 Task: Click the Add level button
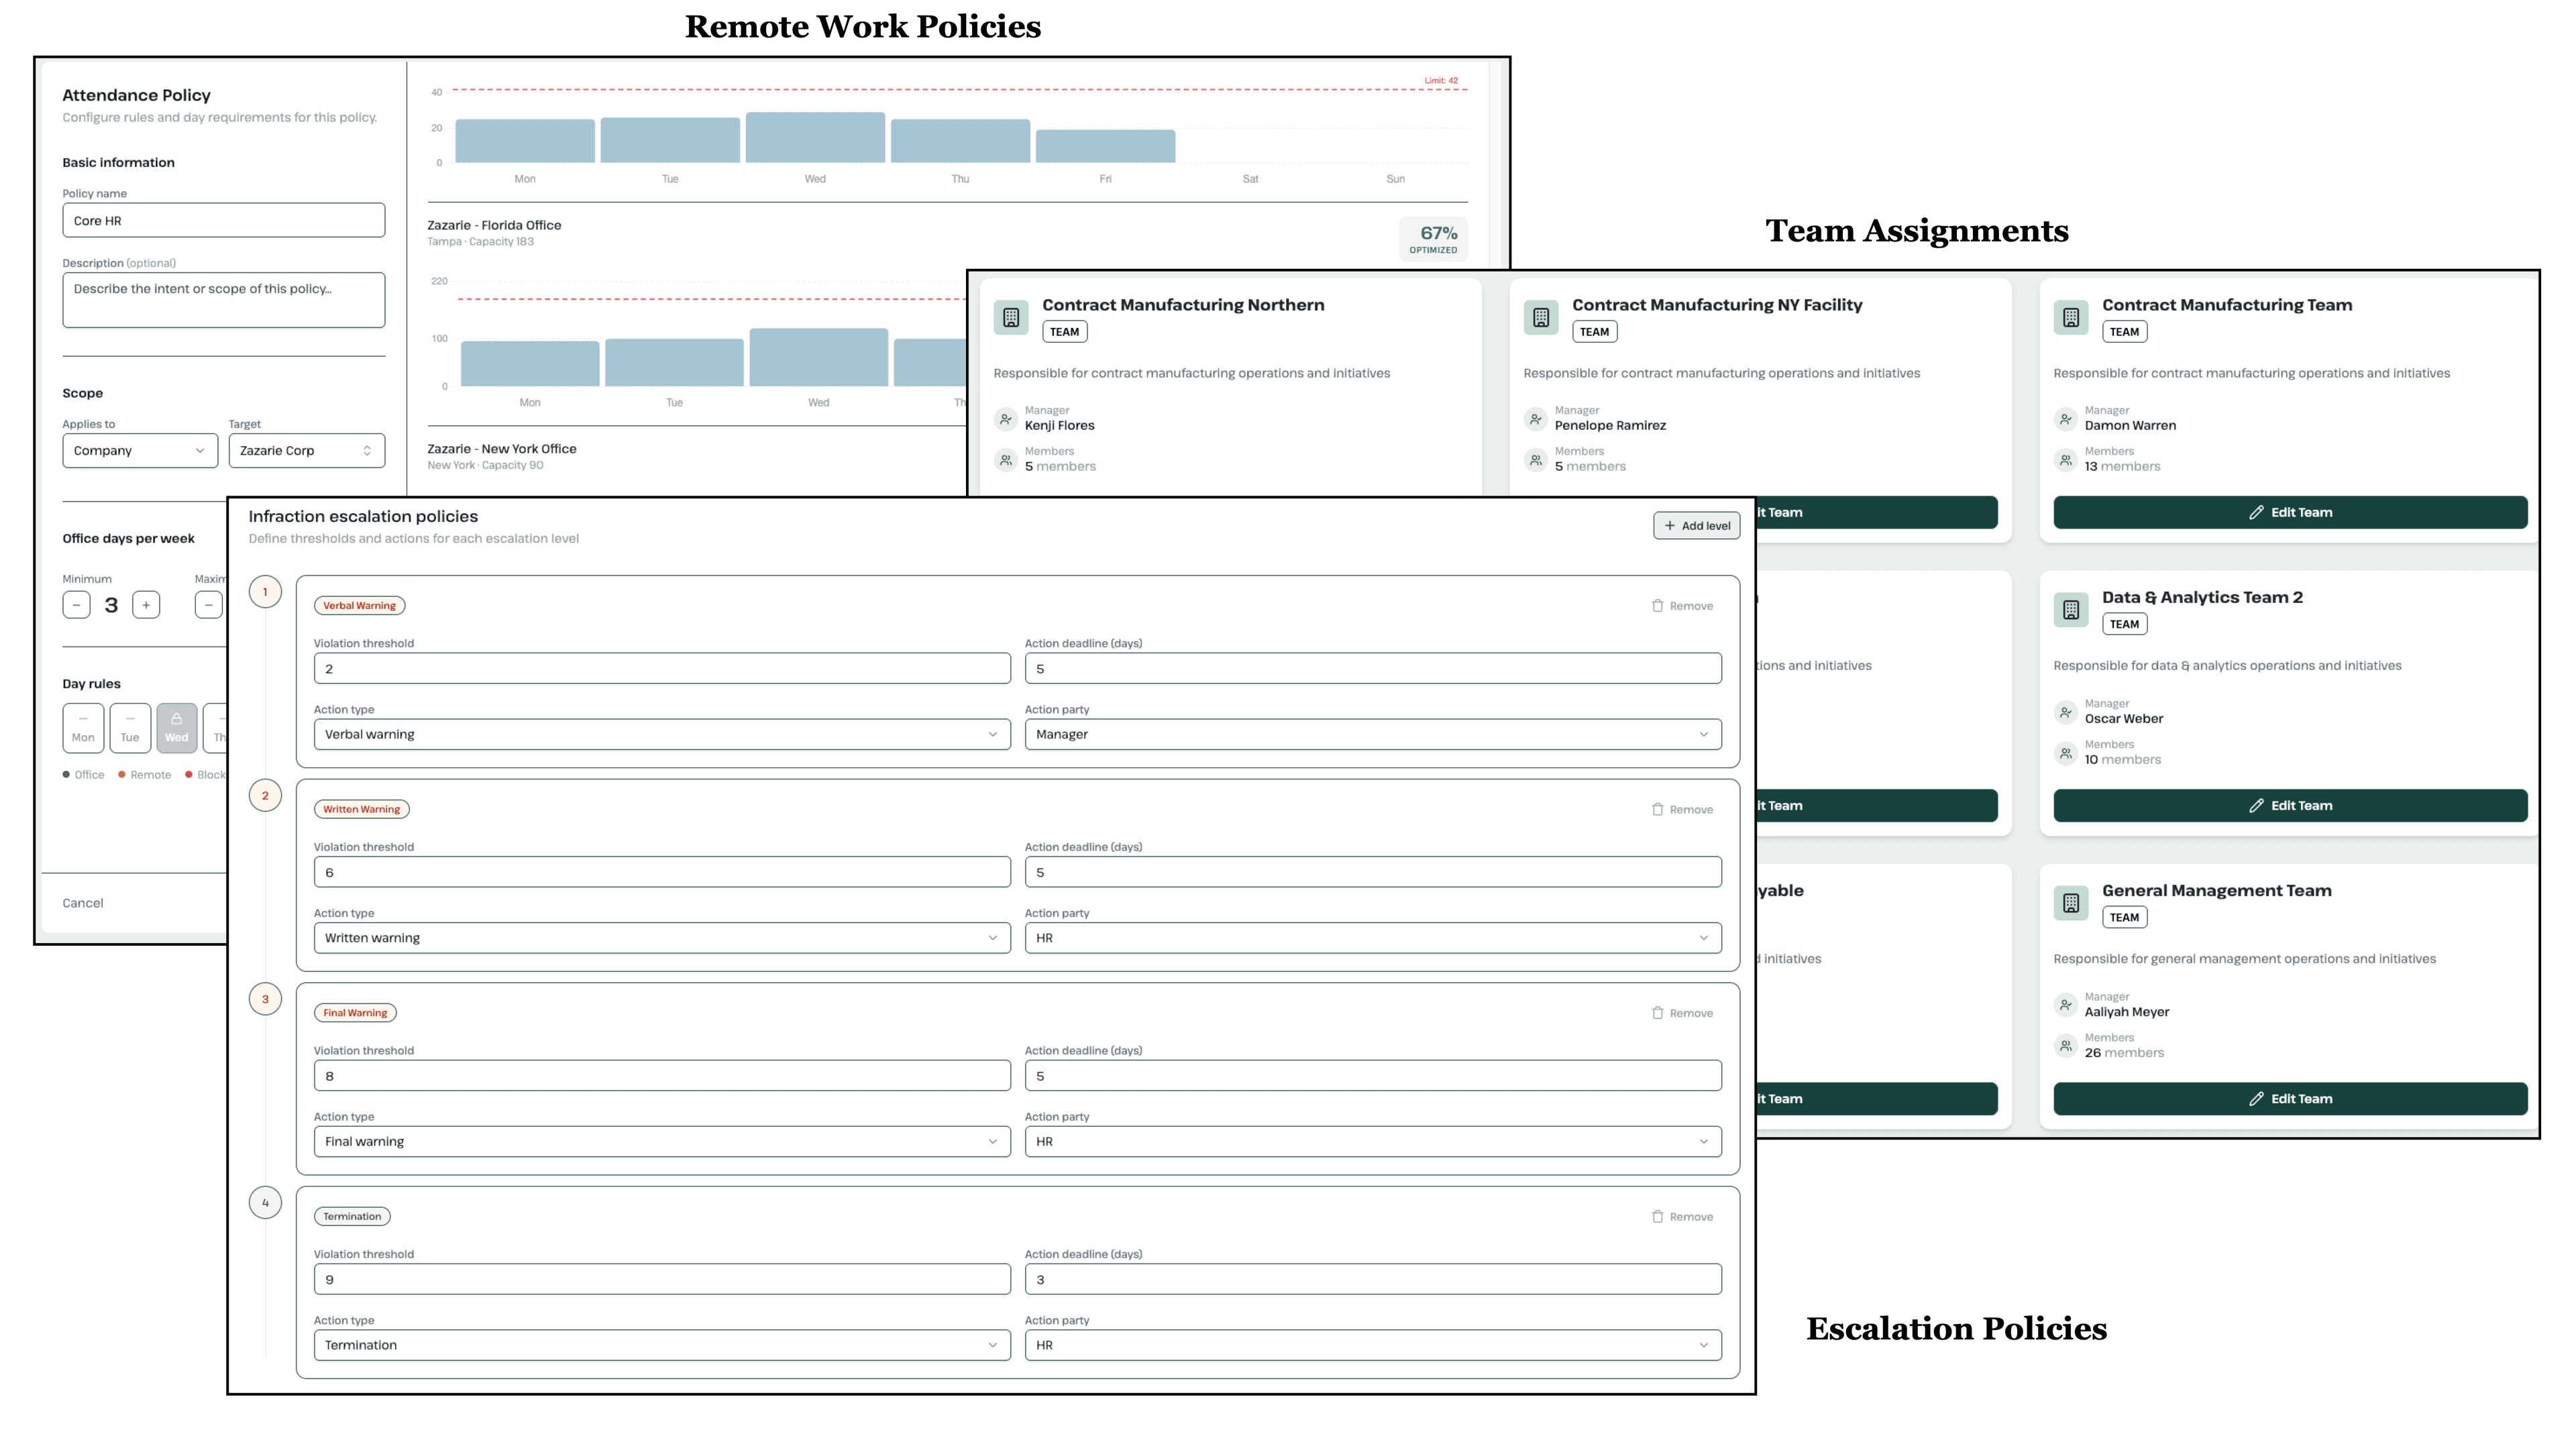click(x=1696, y=525)
